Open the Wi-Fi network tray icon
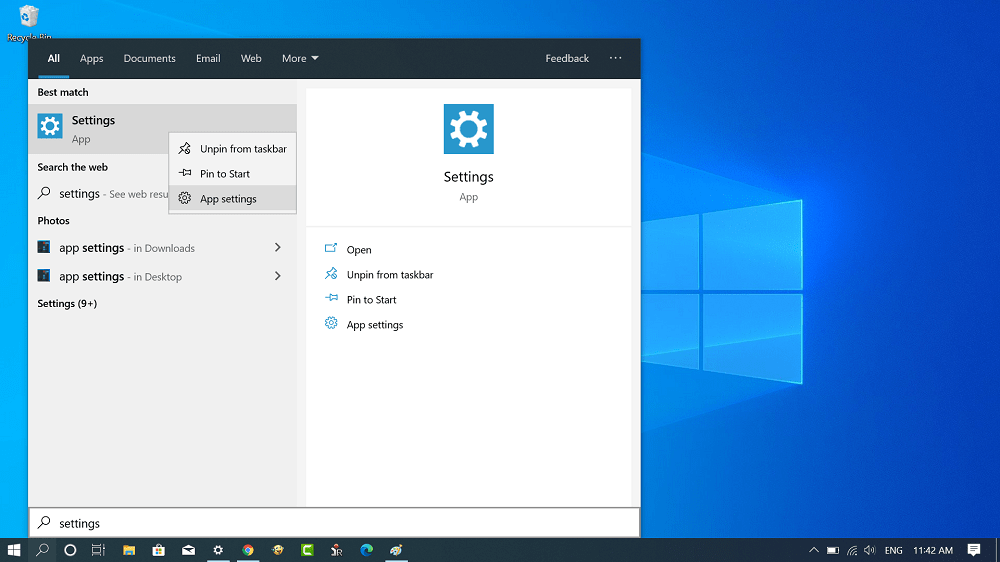 852,550
